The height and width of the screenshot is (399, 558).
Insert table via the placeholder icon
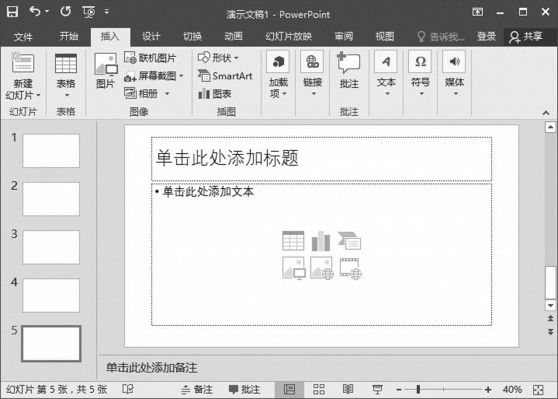click(293, 241)
